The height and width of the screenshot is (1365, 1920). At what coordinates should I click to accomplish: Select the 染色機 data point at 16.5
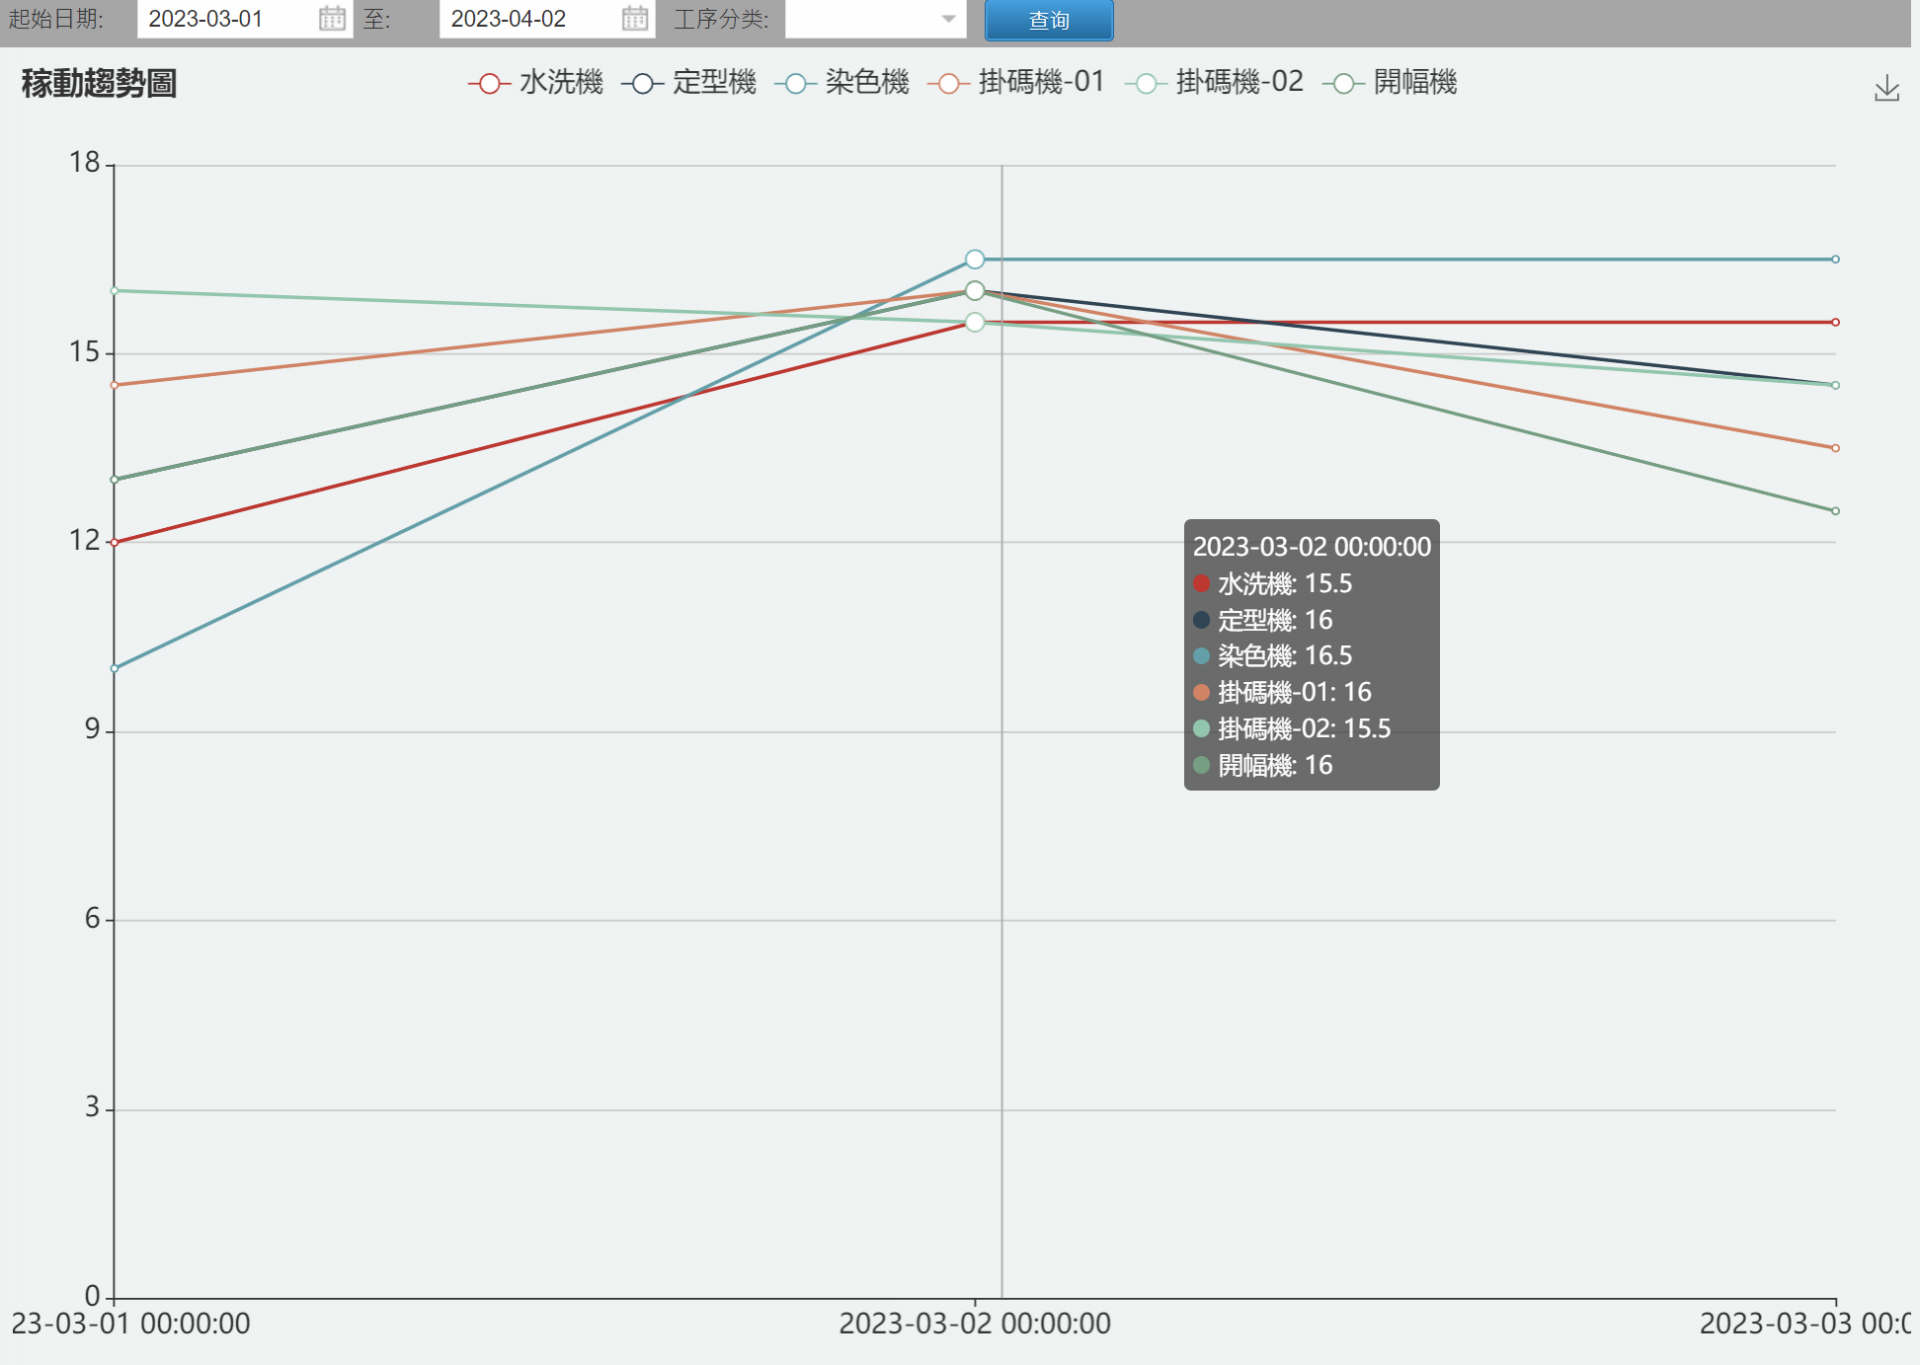pyautogui.click(x=975, y=259)
